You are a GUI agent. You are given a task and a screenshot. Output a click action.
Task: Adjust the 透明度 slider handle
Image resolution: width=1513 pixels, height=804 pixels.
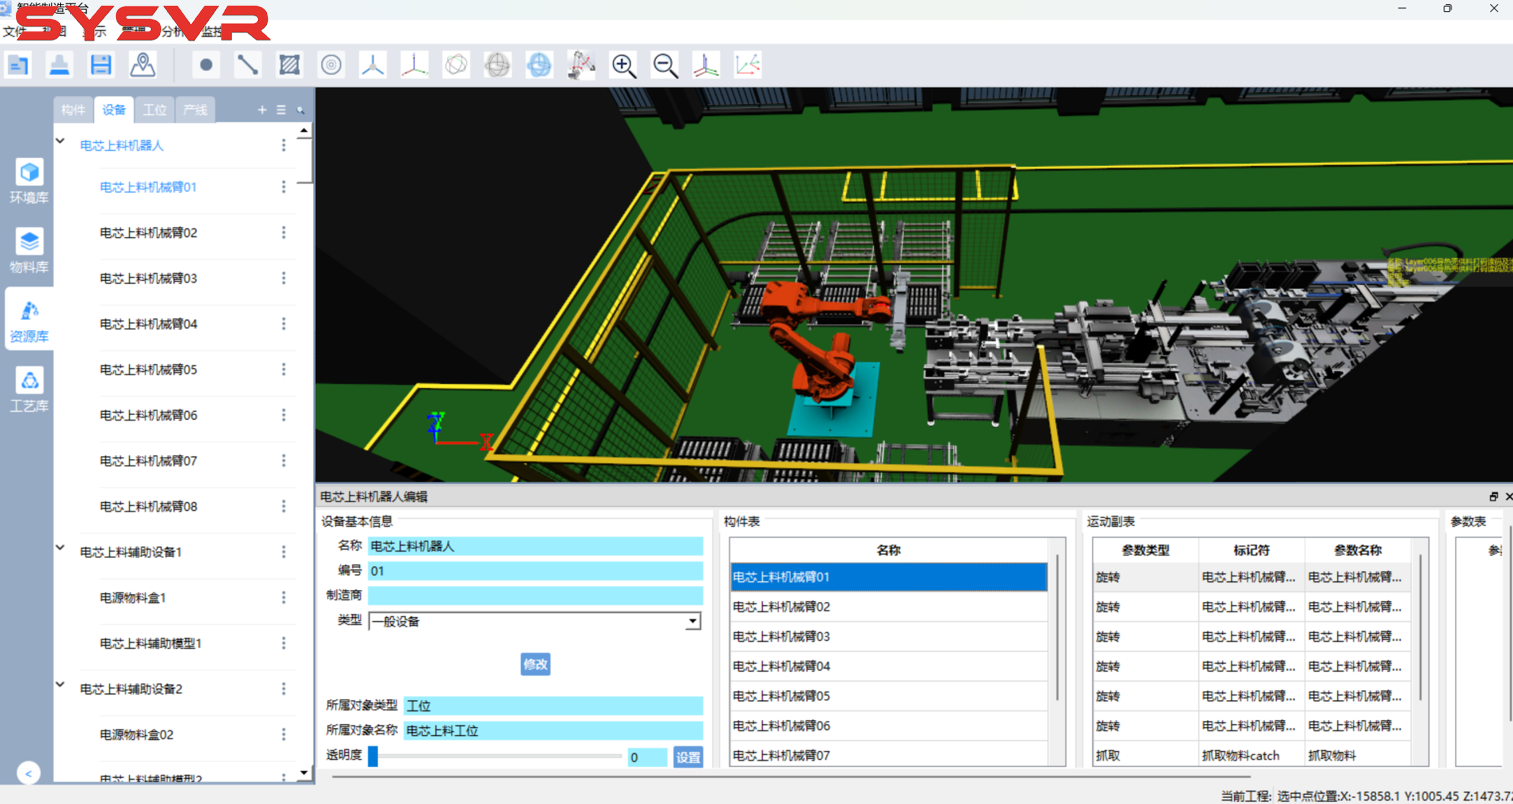tap(373, 757)
